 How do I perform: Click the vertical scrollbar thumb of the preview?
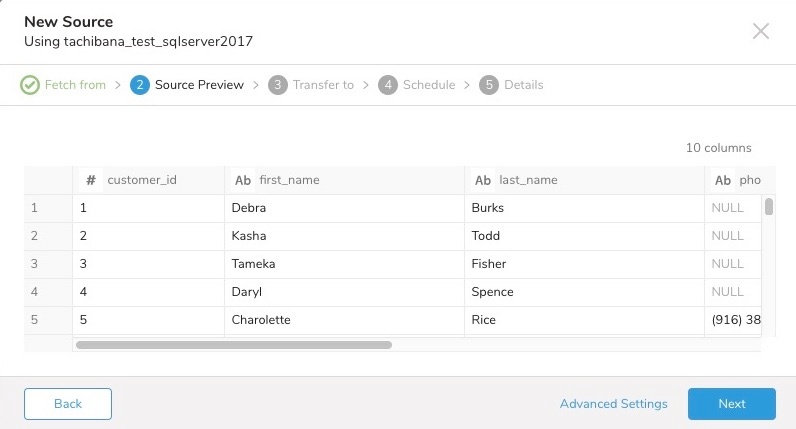769,207
